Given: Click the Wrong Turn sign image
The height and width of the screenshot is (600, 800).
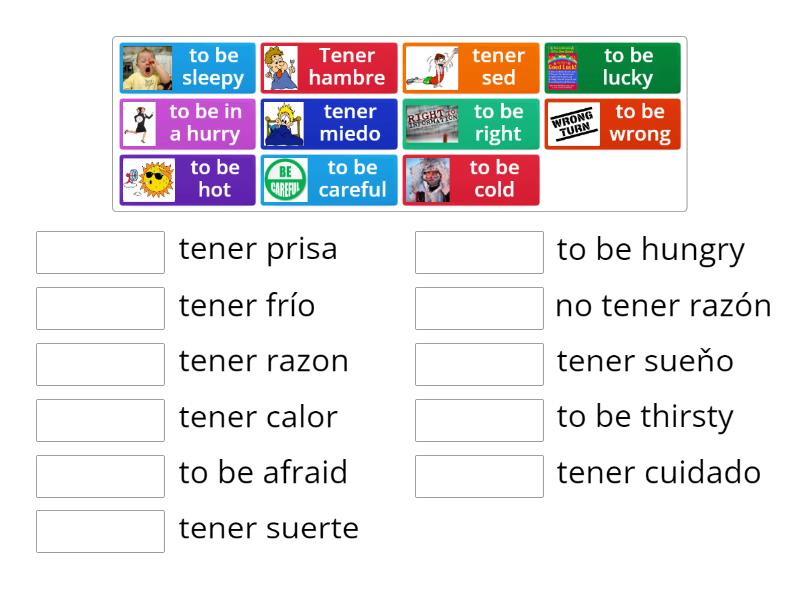Looking at the screenshot, I should point(573,124).
